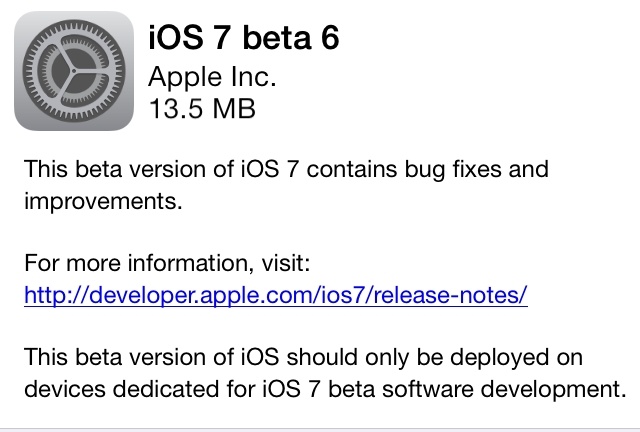This screenshot has height=432, width=640.
Task: Click the "For more information, visit:" text
Action: pos(167,265)
